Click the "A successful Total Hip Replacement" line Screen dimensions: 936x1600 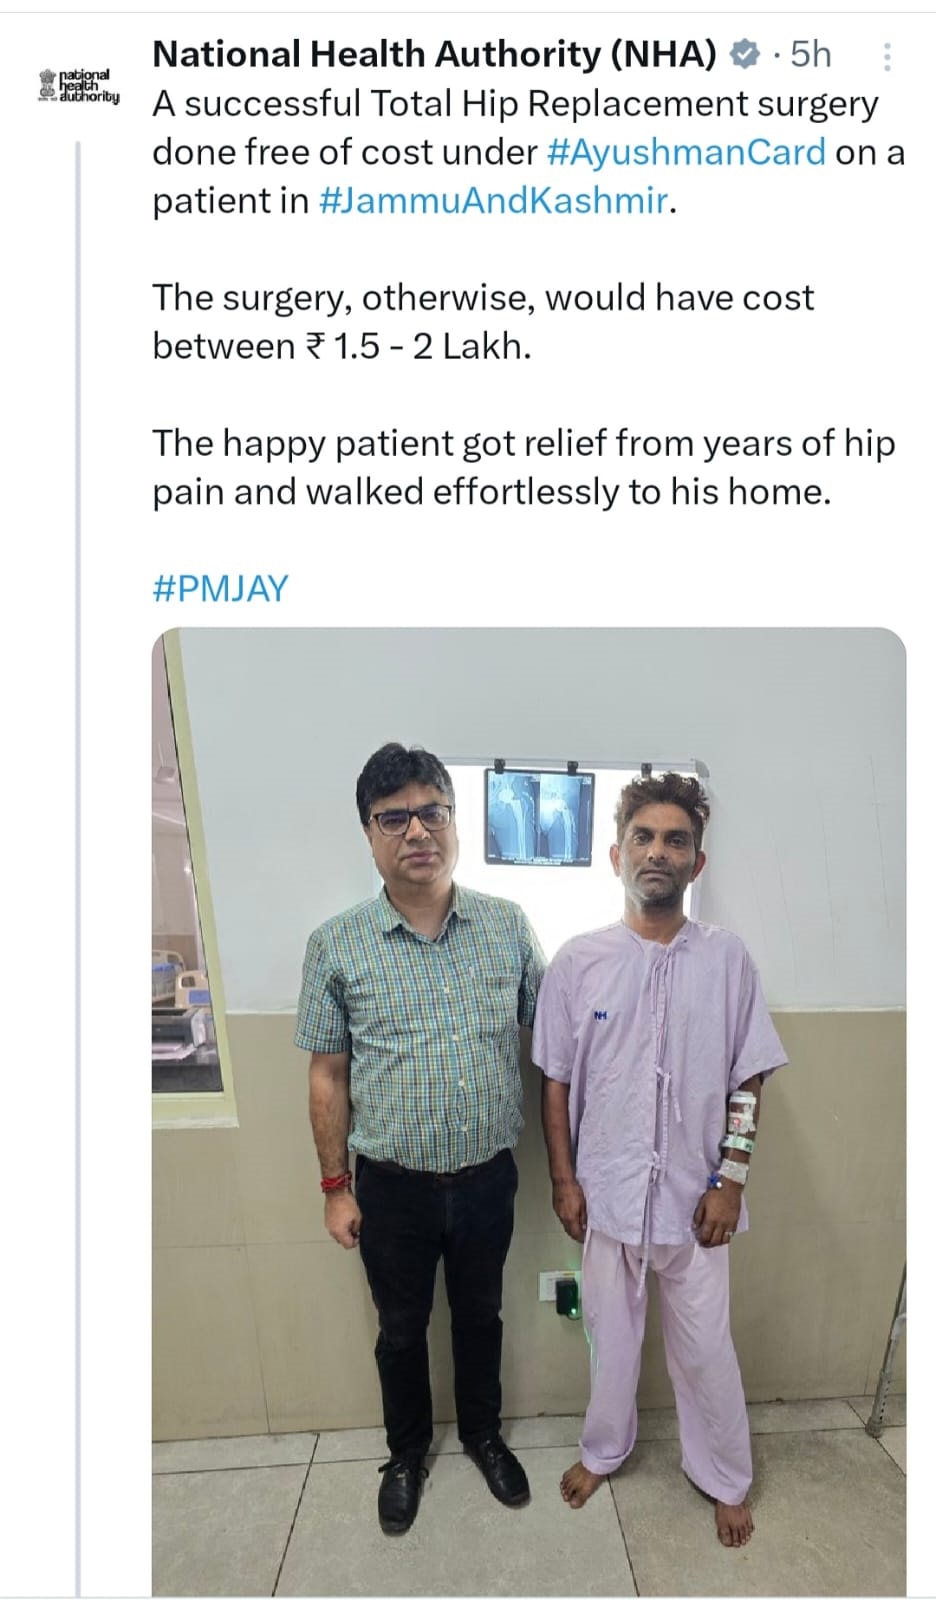pyautogui.click(x=515, y=104)
